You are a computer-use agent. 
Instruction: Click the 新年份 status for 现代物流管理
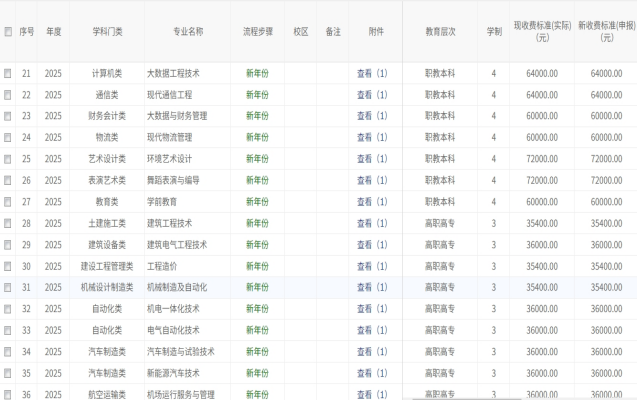pos(257,138)
